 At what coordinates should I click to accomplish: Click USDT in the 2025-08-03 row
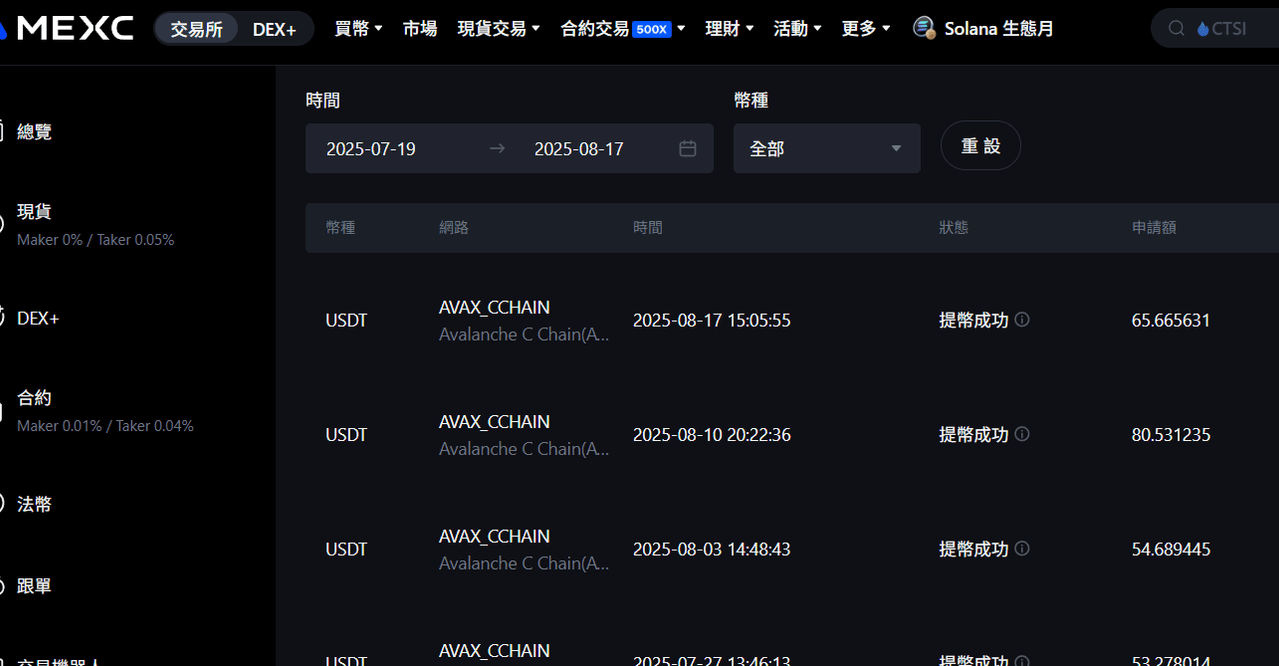[346, 549]
